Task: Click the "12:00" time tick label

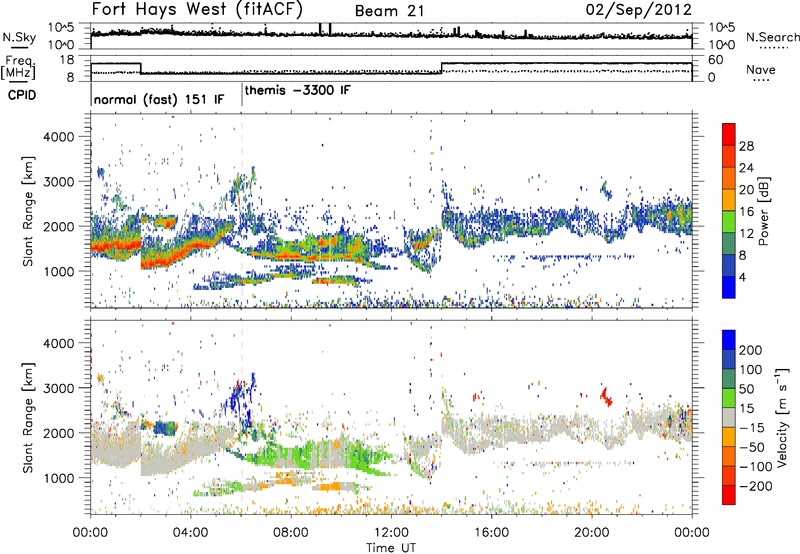Action: click(x=391, y=533)
